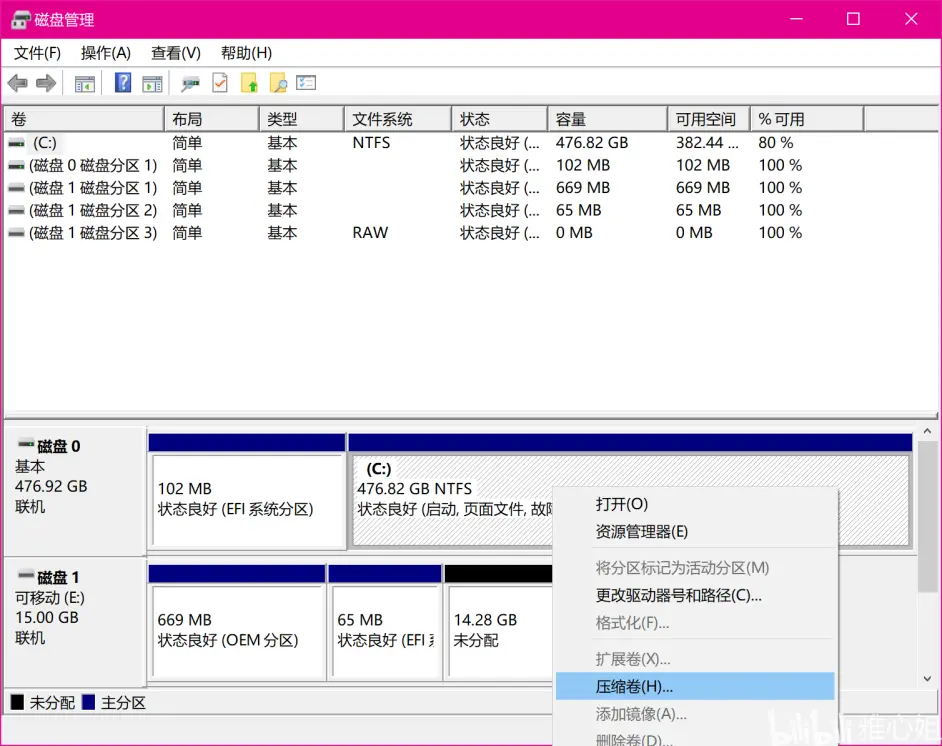Click 将分区标记为活动分区(M) menu entry
942x746 pixels.
(x=695, y=568)
